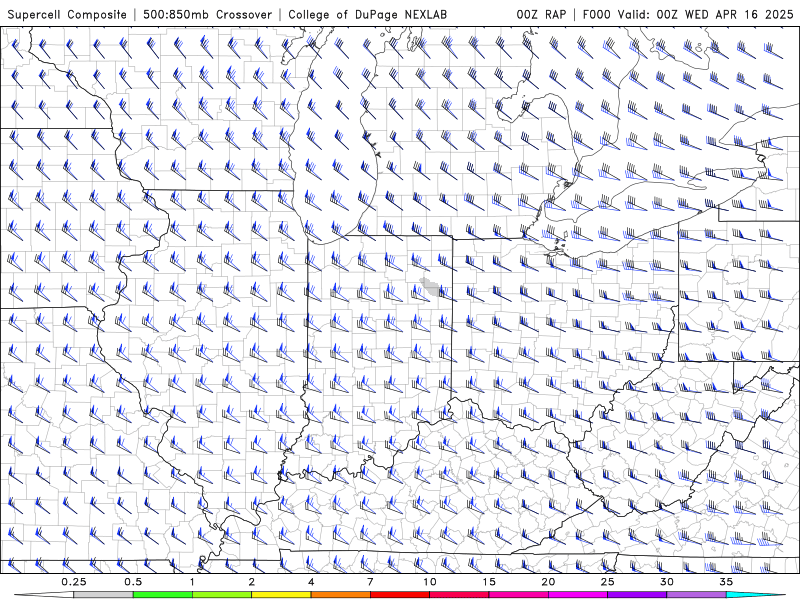This screenshot has width=800, height=600.
Task: Click the colorbar label 10
Action: pos(430,582)
